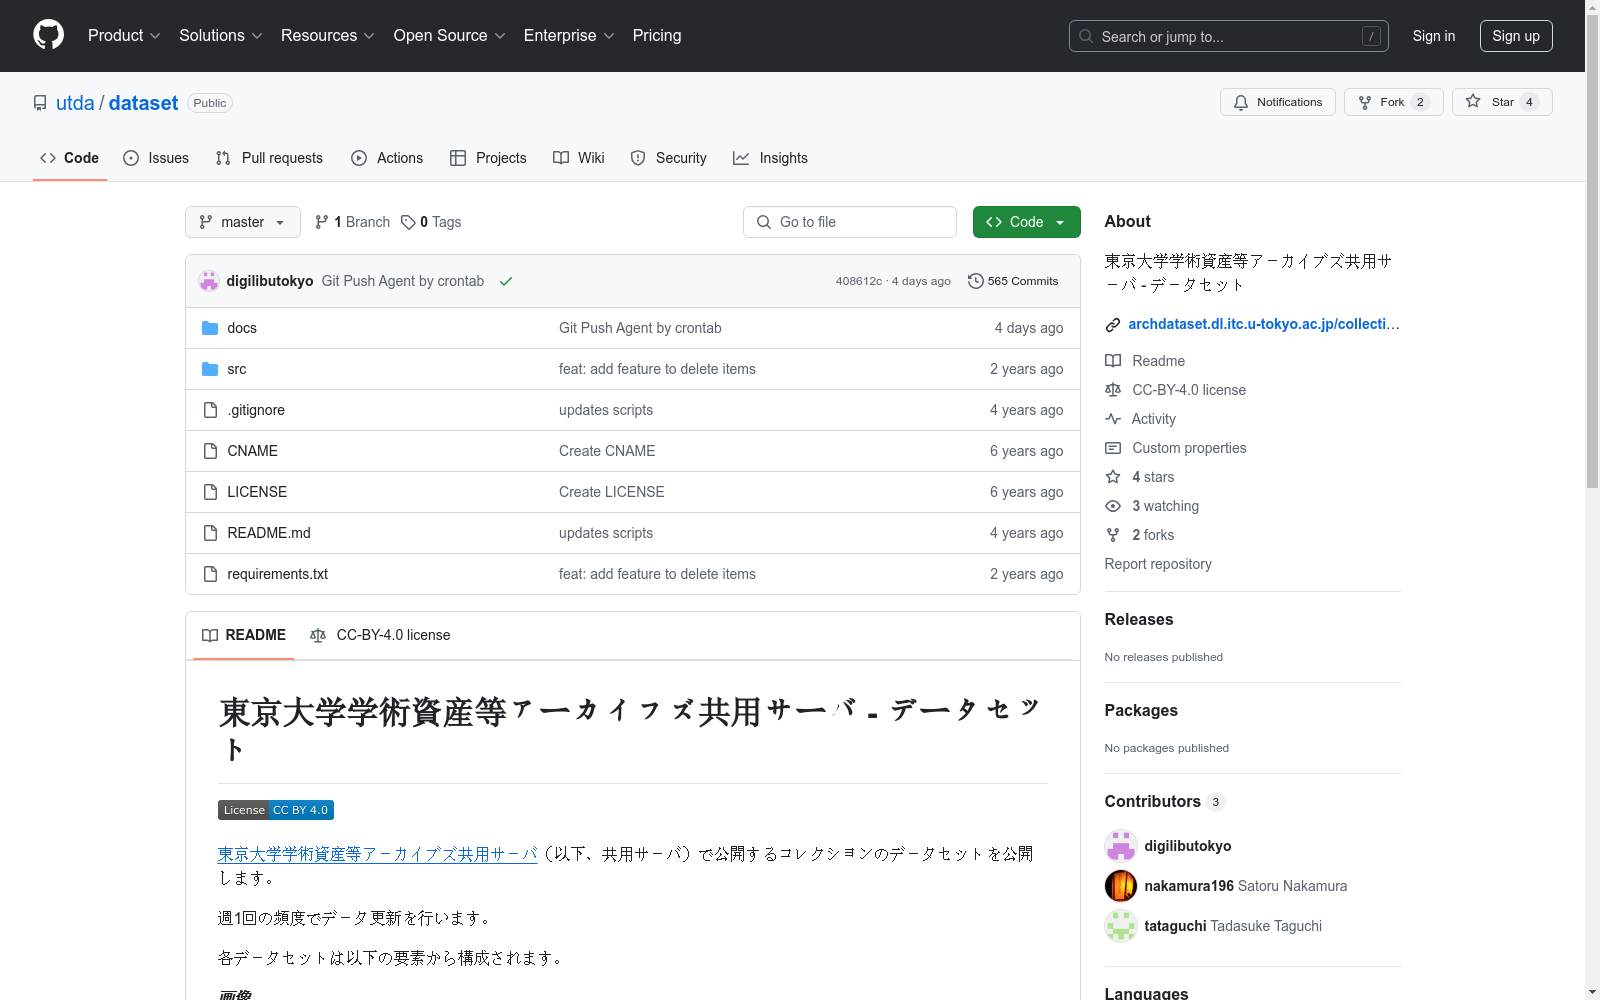1600x1000 pixels.
Task: Open the 東京大学学術資産等アーカイブズ共用サーバ link
Action: pos(378,854)
